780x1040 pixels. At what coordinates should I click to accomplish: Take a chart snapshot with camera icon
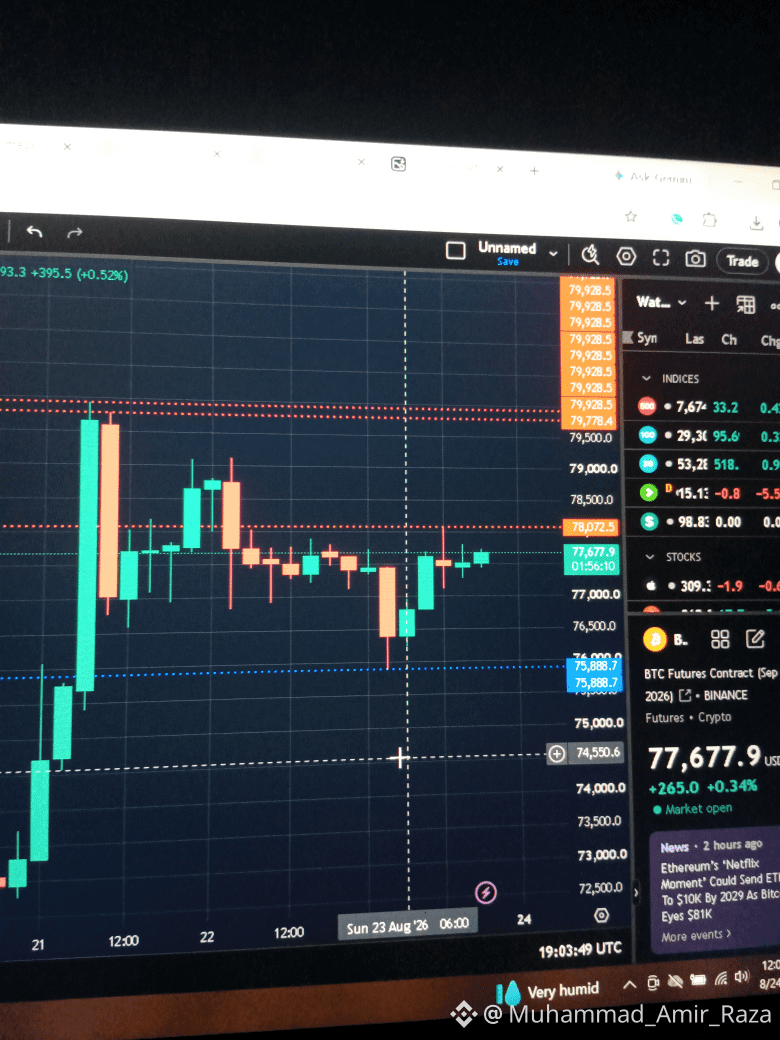coord(695,259)
